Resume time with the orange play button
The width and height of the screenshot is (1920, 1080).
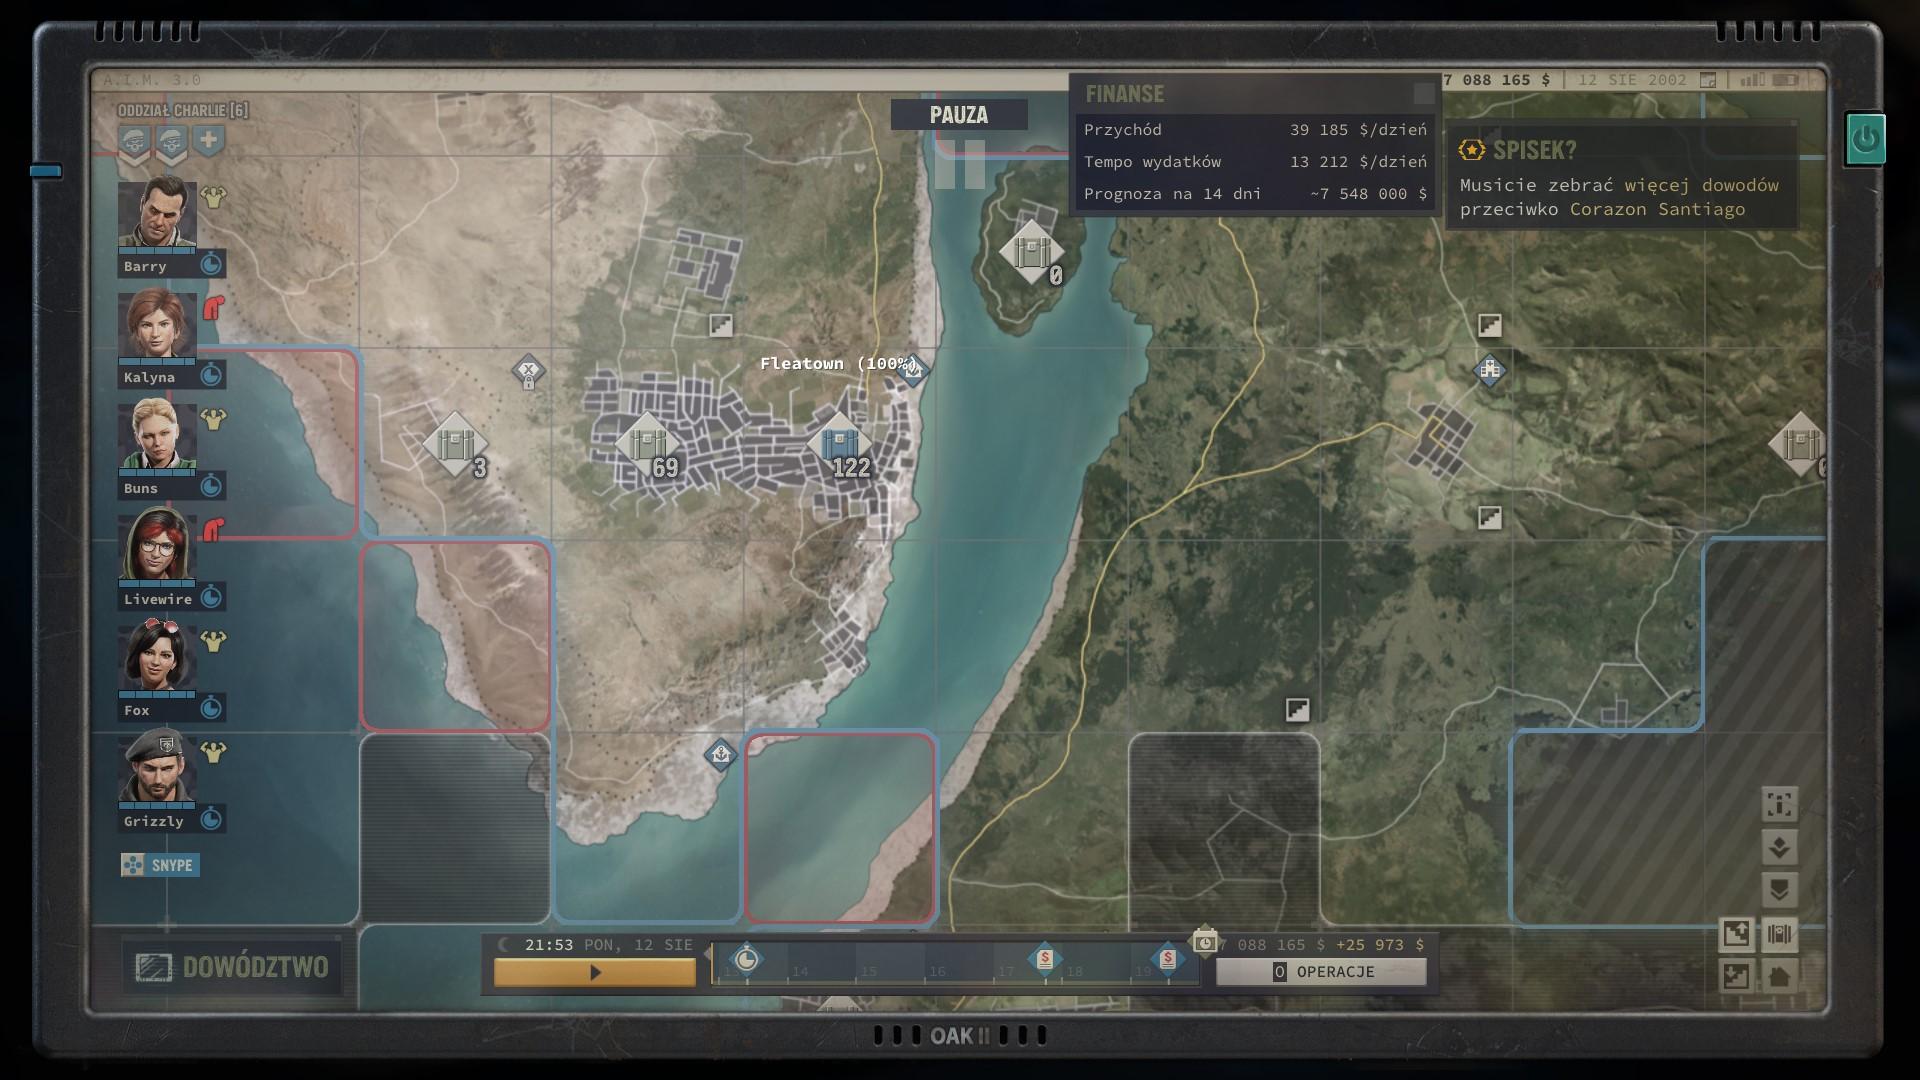(595, 972)
